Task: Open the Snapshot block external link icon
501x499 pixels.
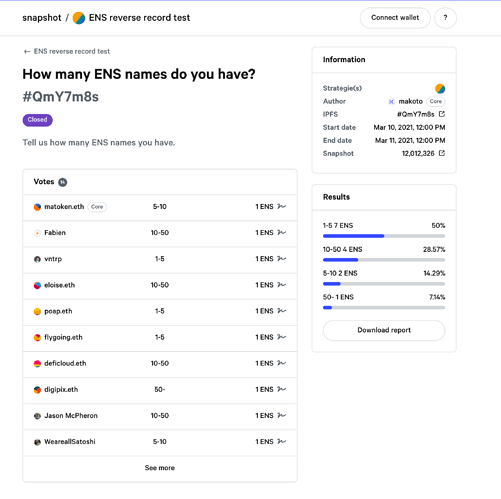Action: point(442,153)
